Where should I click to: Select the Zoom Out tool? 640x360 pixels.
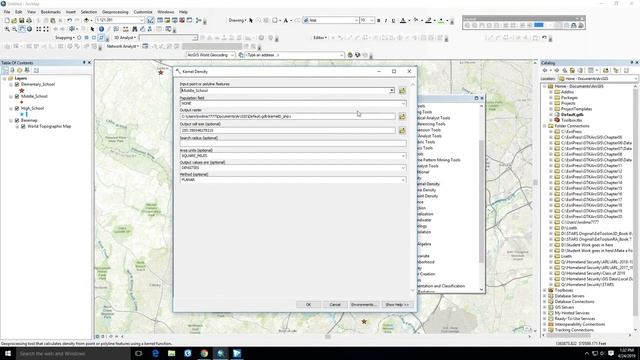pyautogui.click(x=14, y=29)
